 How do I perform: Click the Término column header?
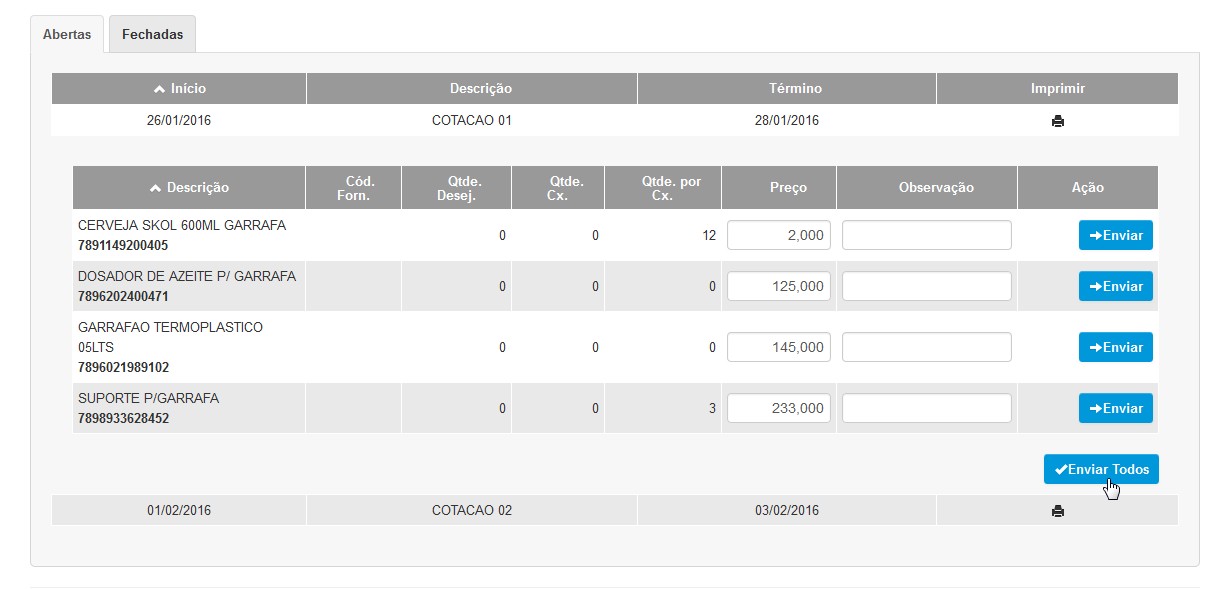(x=786, y=89)
